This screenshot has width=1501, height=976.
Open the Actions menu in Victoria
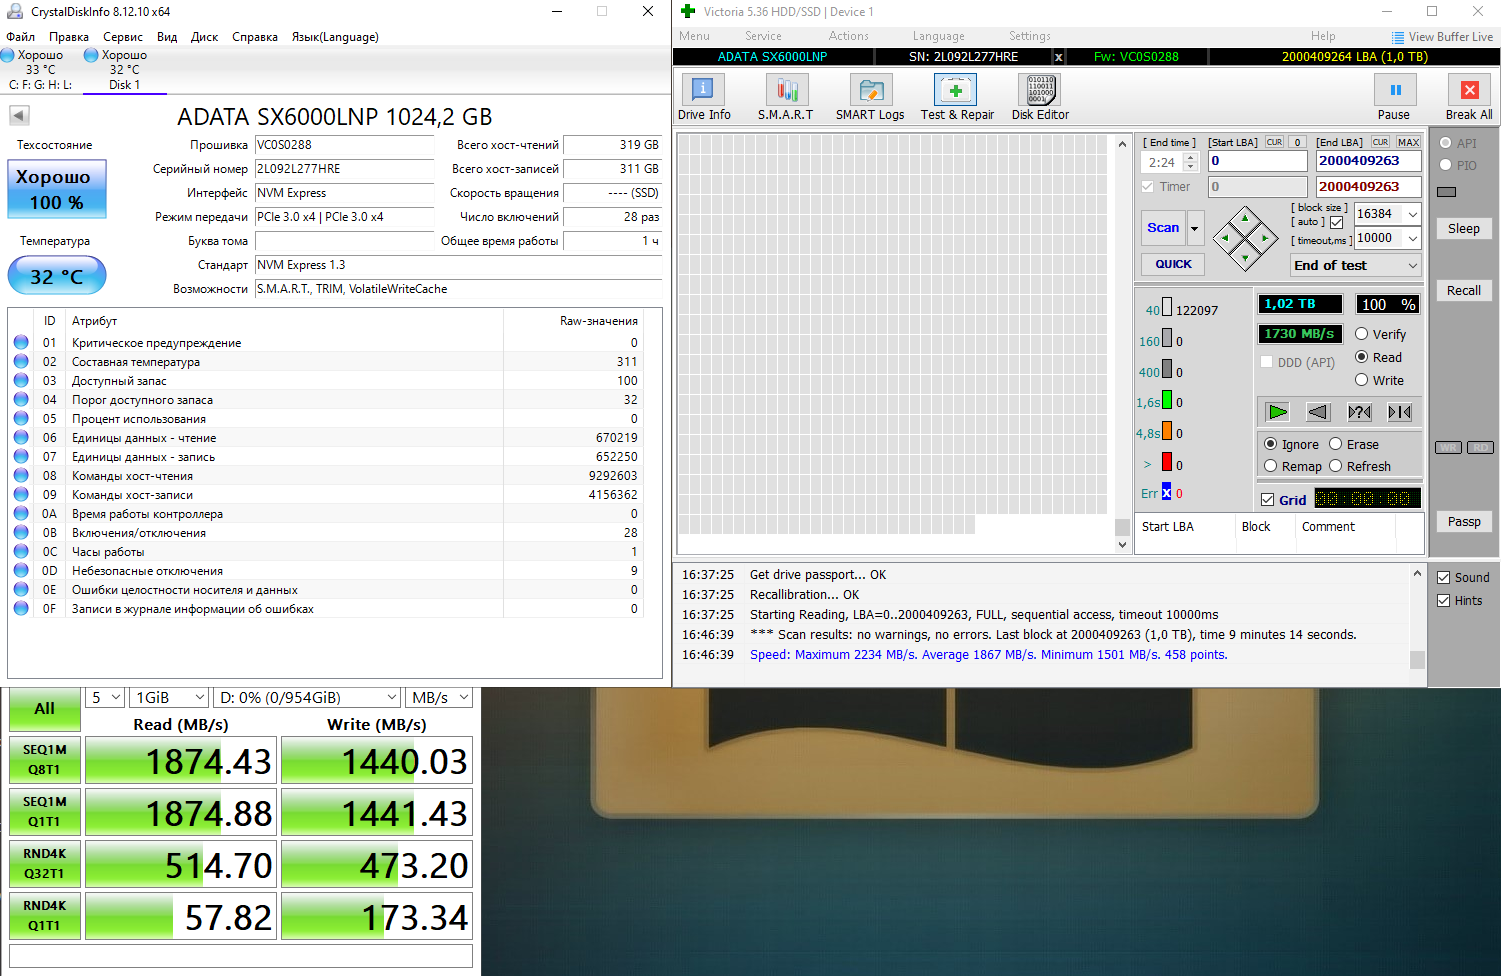[x=848, y=36]
